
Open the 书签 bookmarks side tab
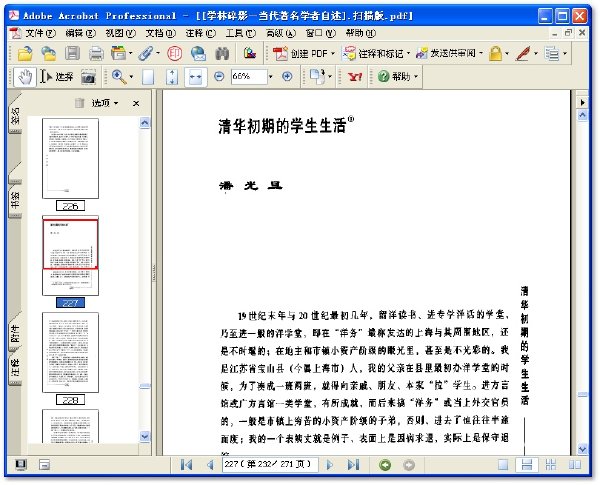pyautogui.click(x=15, y=200)
